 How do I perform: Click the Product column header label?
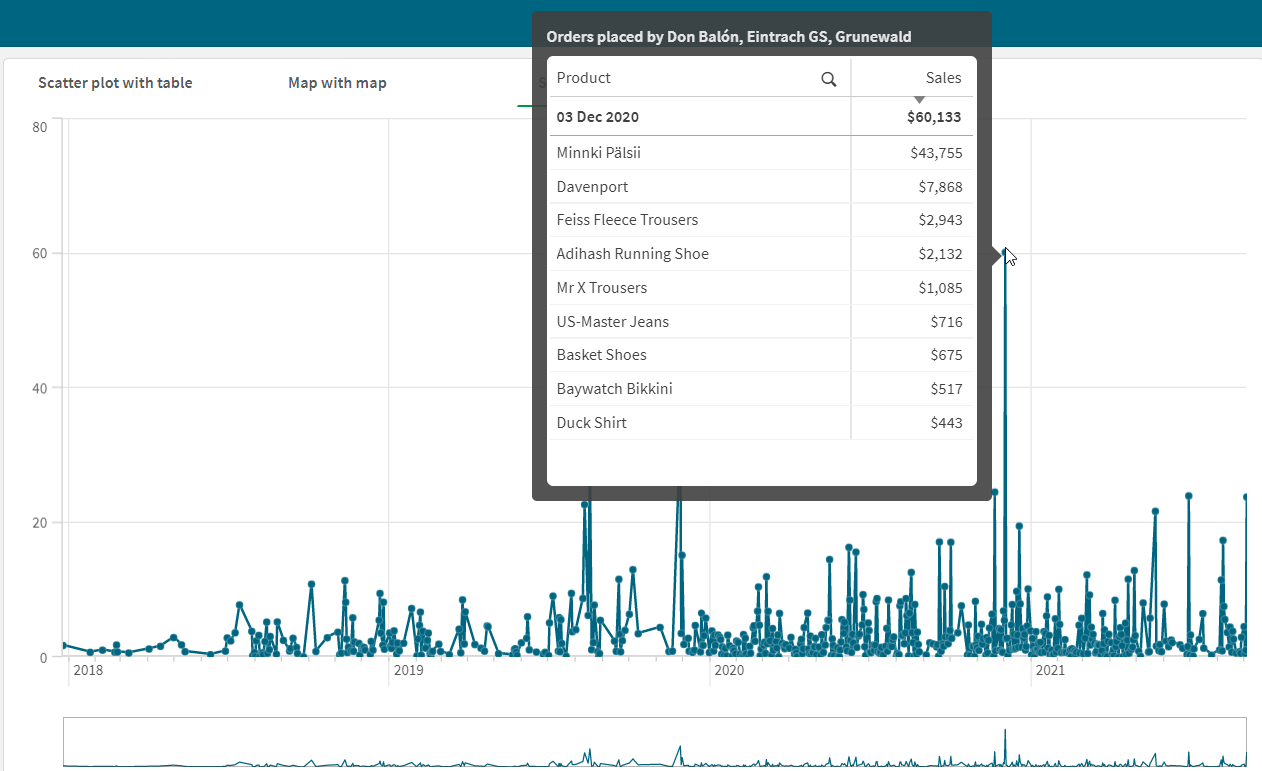pos(584,78)
